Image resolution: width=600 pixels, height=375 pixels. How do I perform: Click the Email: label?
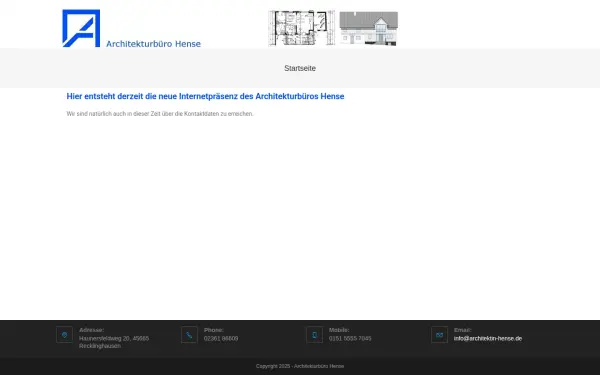pos(463,330)
